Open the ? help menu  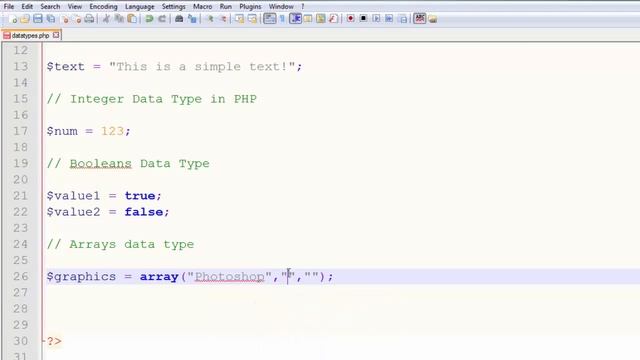pyautogui.click(x=303, y=7)
